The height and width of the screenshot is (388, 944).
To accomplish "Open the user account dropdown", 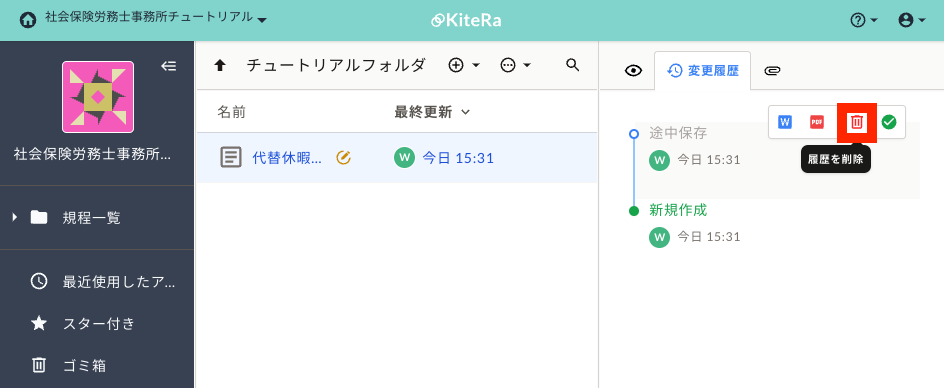I will coord(911,20).
